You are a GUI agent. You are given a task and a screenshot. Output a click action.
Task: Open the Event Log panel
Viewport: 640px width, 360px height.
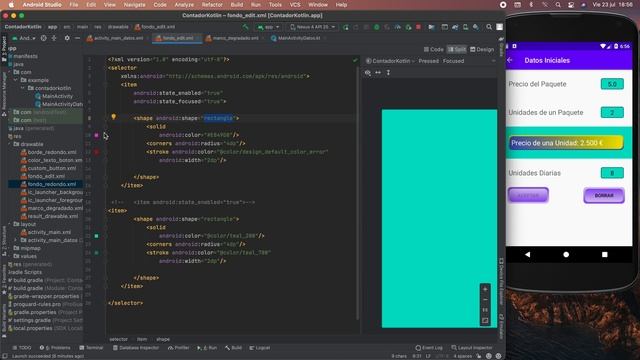click(x=429, y=348)
